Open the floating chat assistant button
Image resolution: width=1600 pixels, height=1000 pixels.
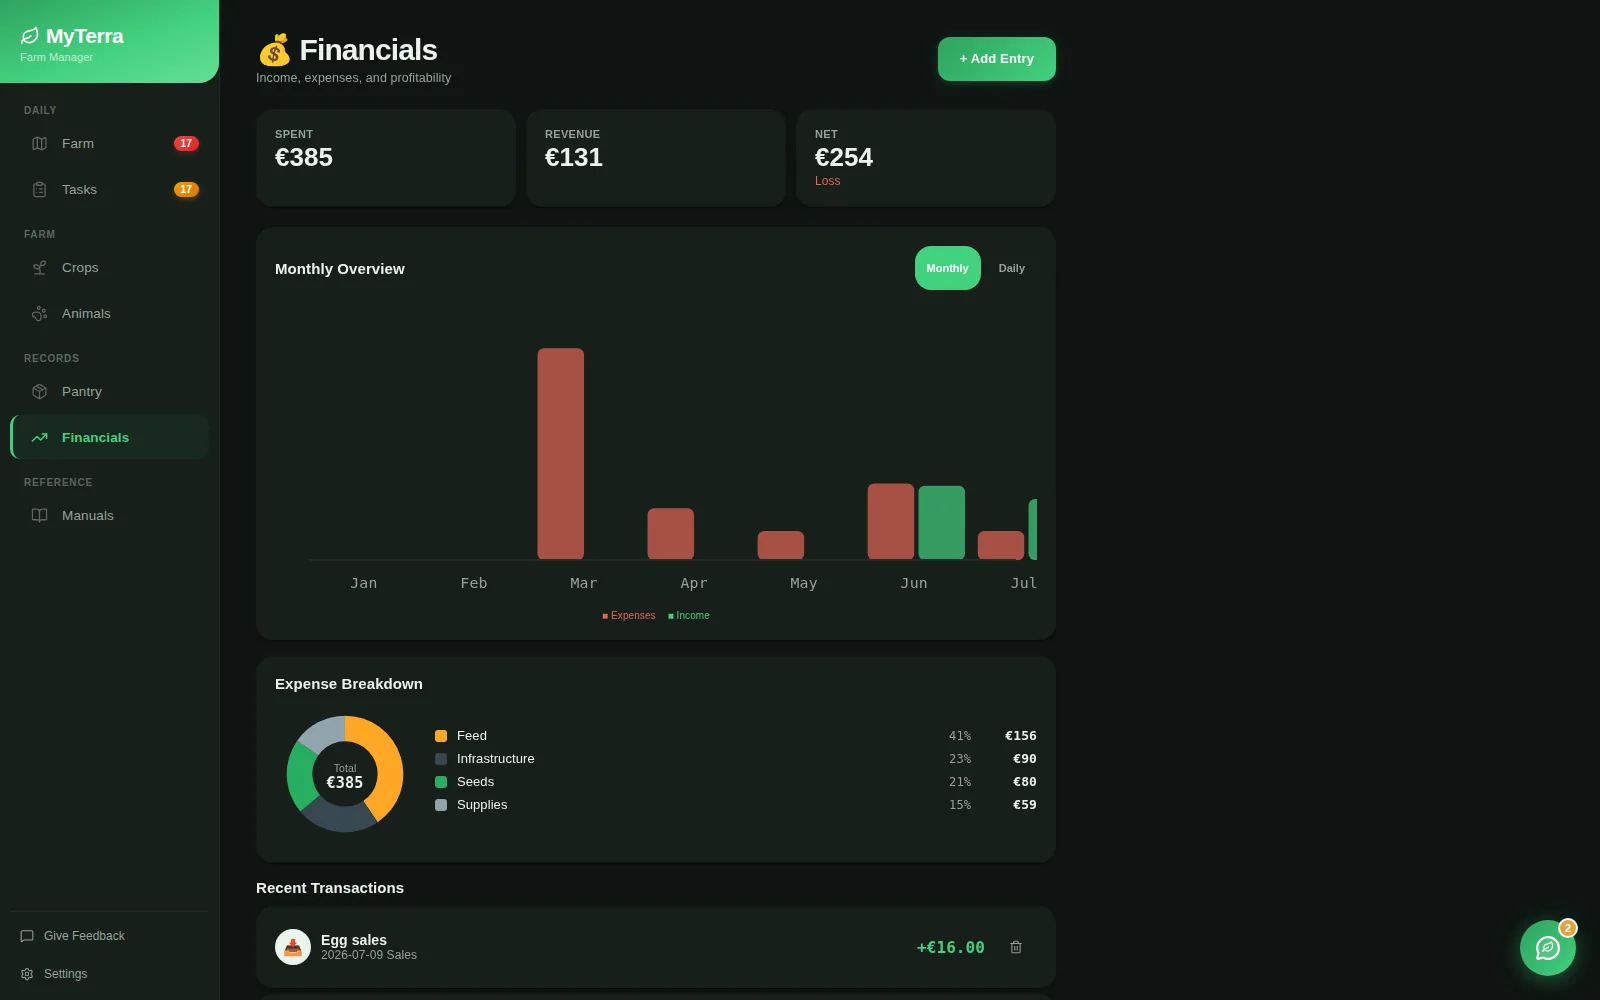coord(1548,948)
